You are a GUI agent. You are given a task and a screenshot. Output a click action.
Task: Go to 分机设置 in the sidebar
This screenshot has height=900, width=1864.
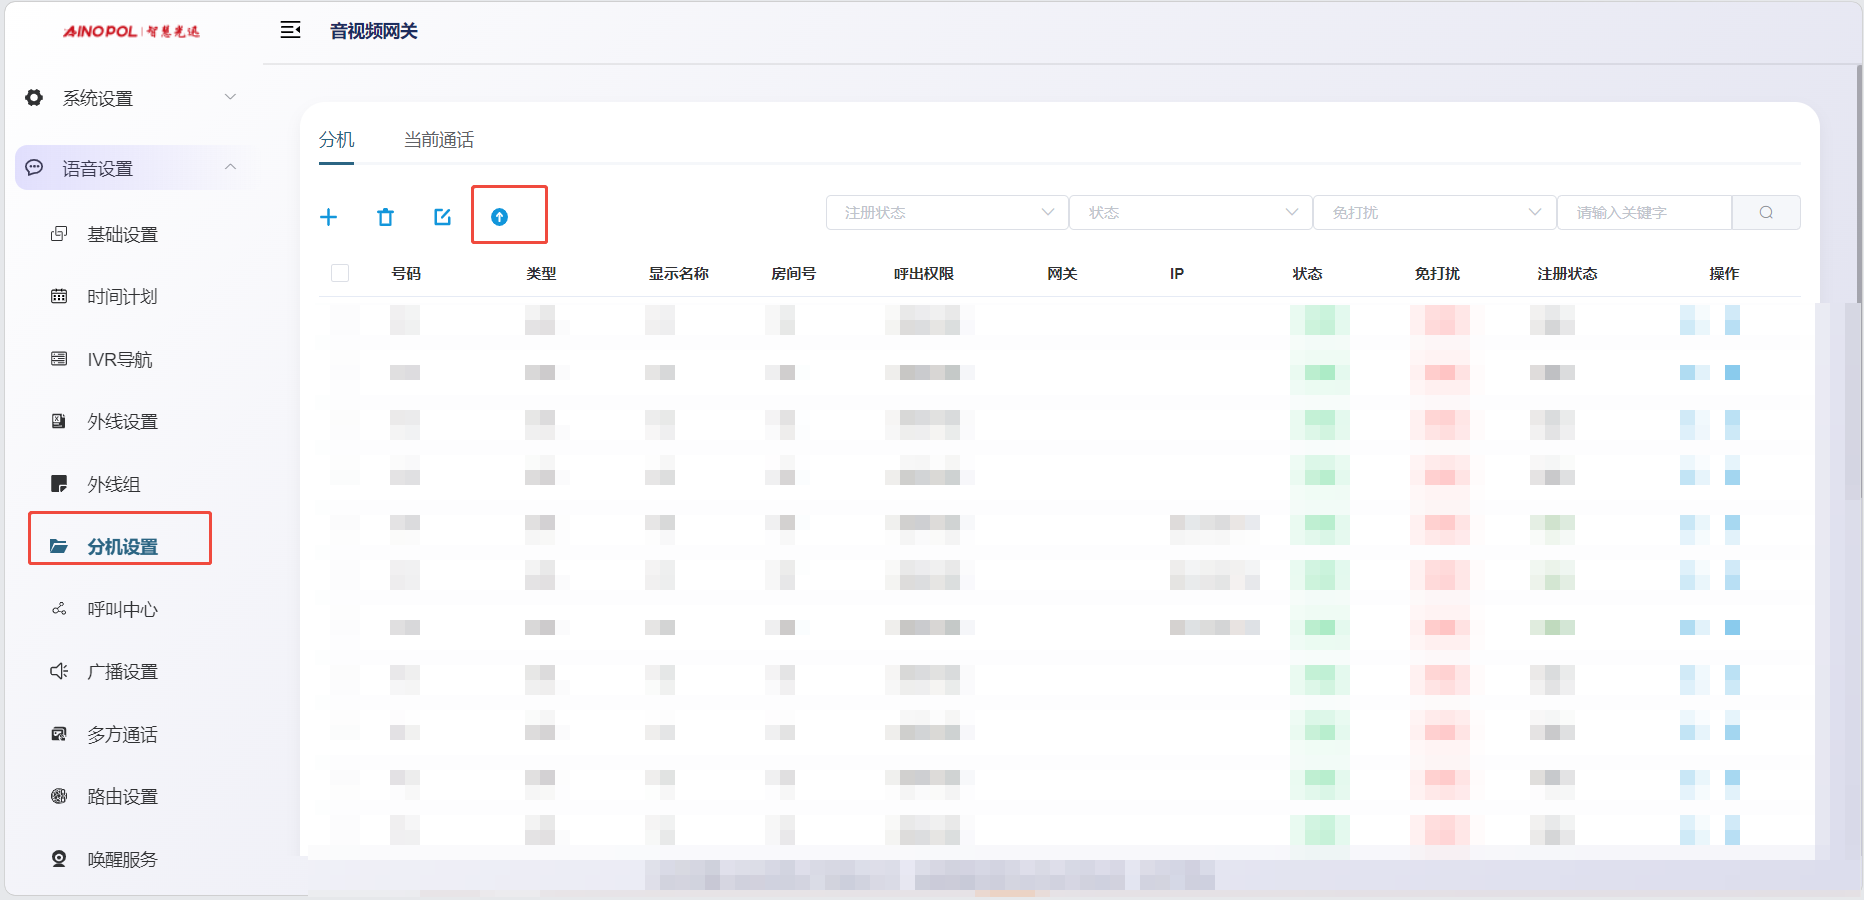click(x=122, y=546)
